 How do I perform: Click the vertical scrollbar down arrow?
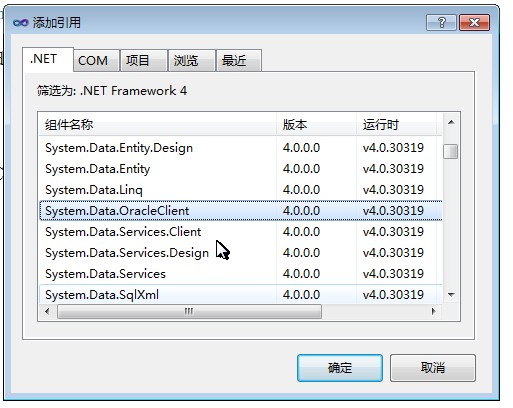pyautogui.click(x=451, y=294)
